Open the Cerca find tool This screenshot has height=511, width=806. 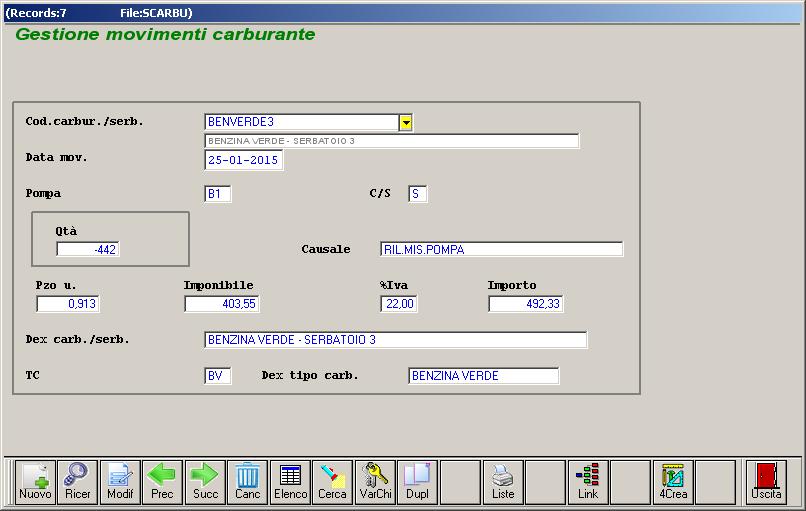point(333,482)
